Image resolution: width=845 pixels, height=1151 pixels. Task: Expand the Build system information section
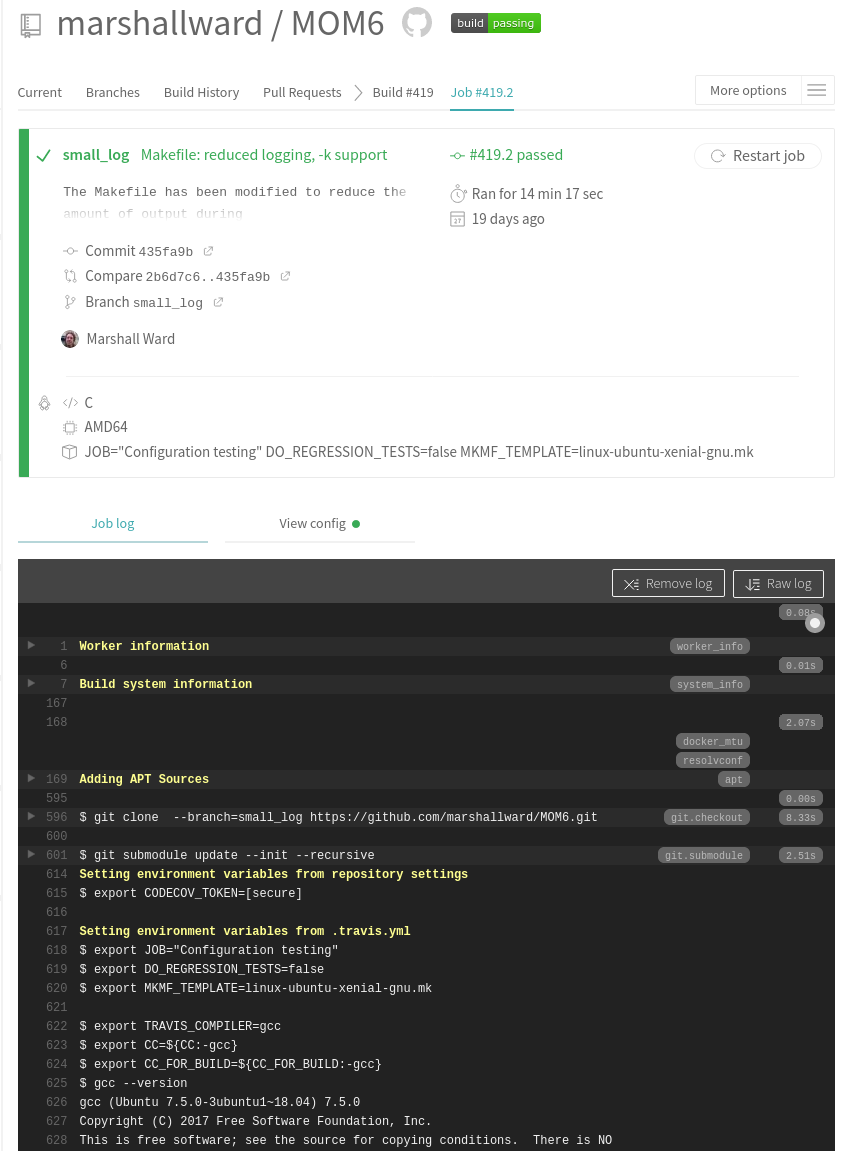(31, 683)
